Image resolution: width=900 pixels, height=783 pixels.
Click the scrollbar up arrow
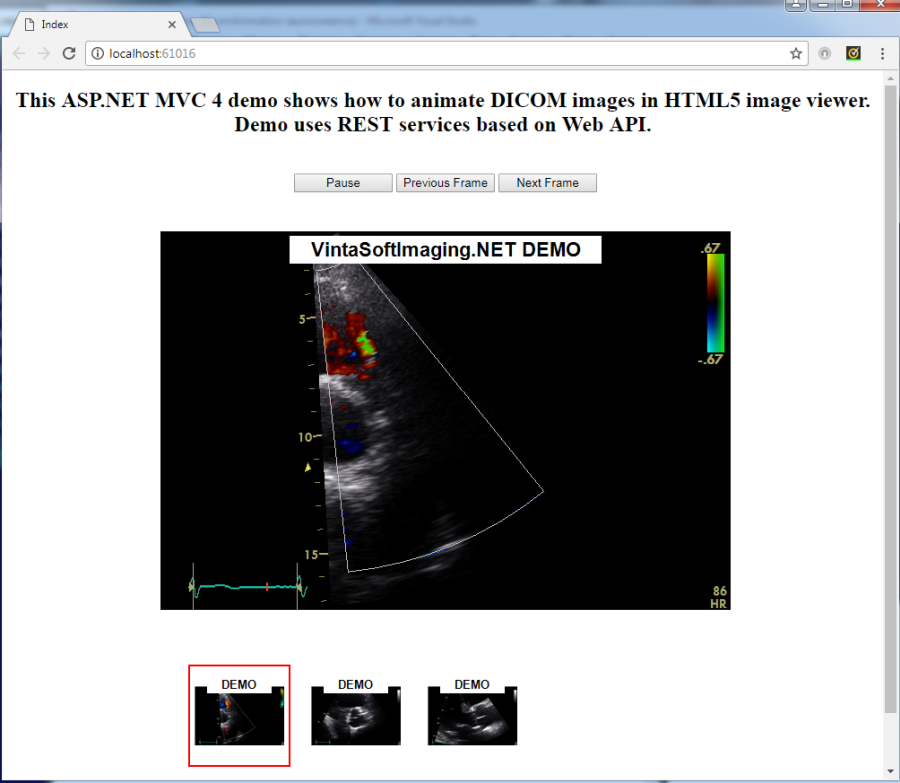[890, 78]
